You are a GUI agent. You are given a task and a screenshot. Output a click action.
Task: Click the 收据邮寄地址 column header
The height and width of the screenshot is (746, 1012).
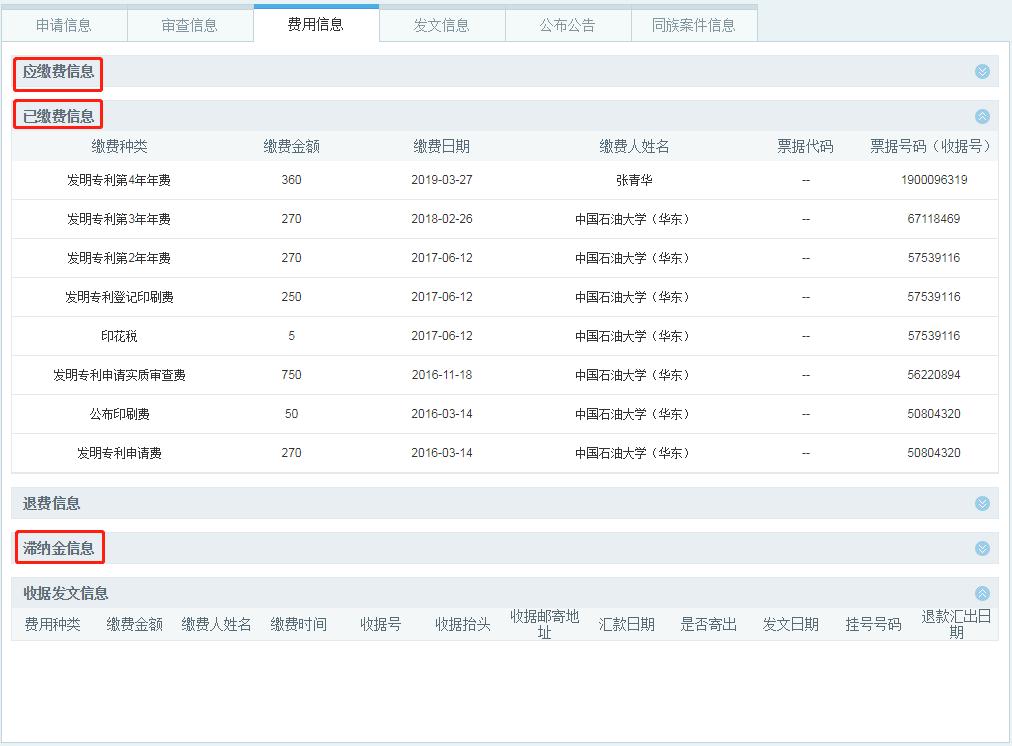pyautogui.click(x=545, y=624)
